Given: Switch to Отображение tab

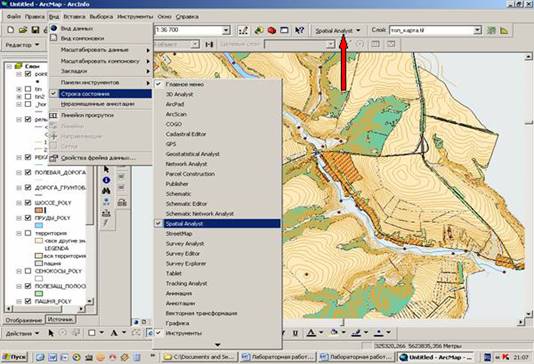Looking at the screenshot, I should 23,320.
